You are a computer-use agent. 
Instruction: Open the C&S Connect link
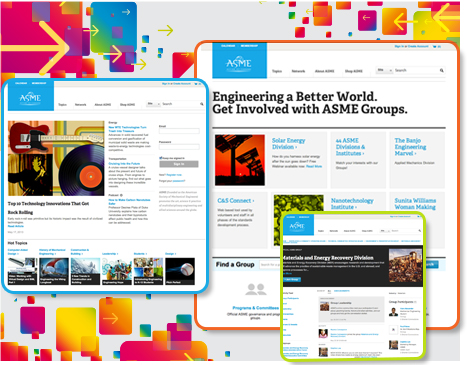click(235, 201)
